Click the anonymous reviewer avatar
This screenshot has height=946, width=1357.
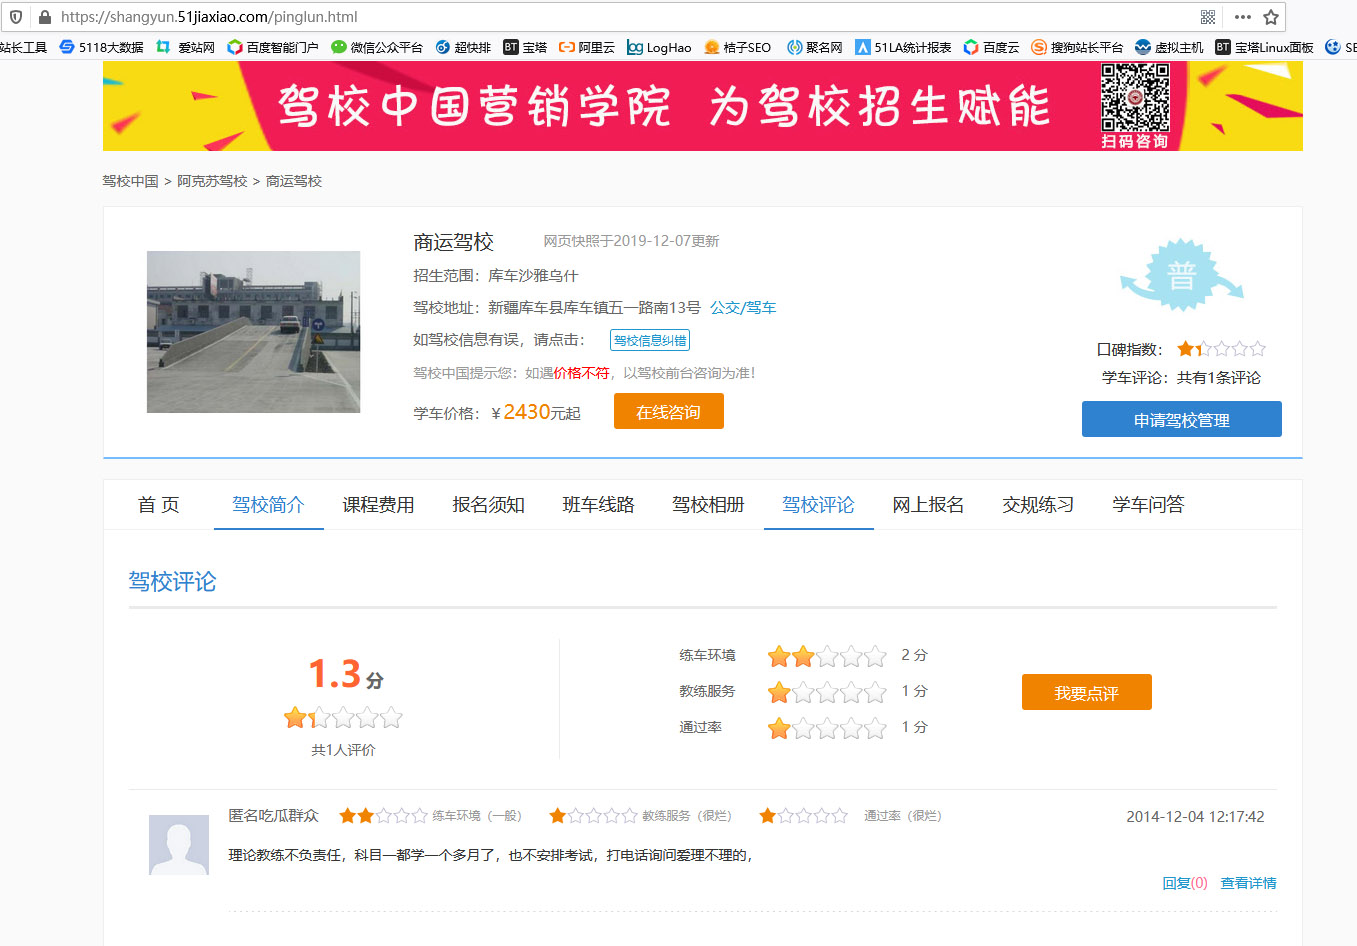point(179,845)
